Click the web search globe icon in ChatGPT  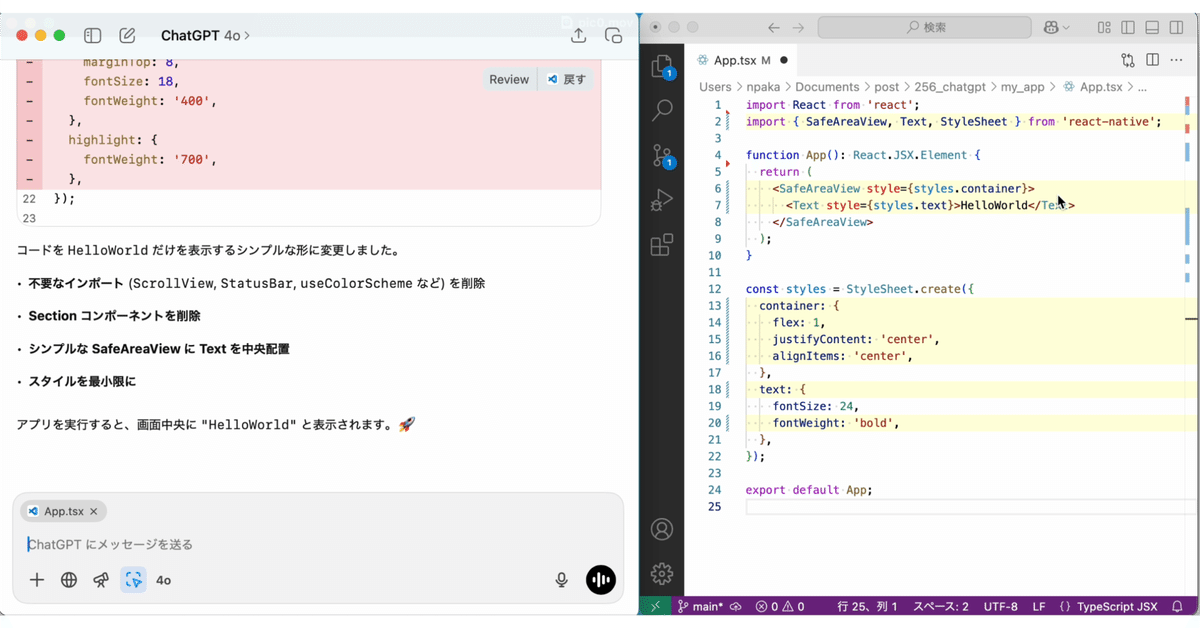click(x=68, y=580)
